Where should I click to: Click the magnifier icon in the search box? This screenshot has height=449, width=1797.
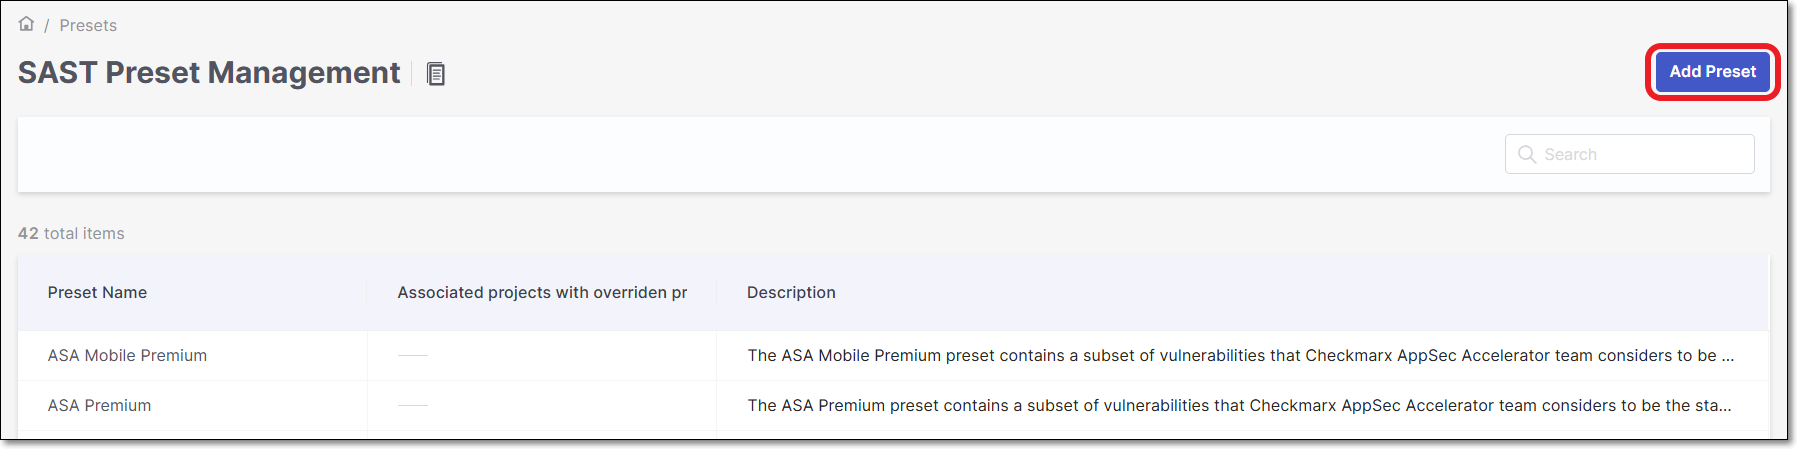tap(1527, 154)
